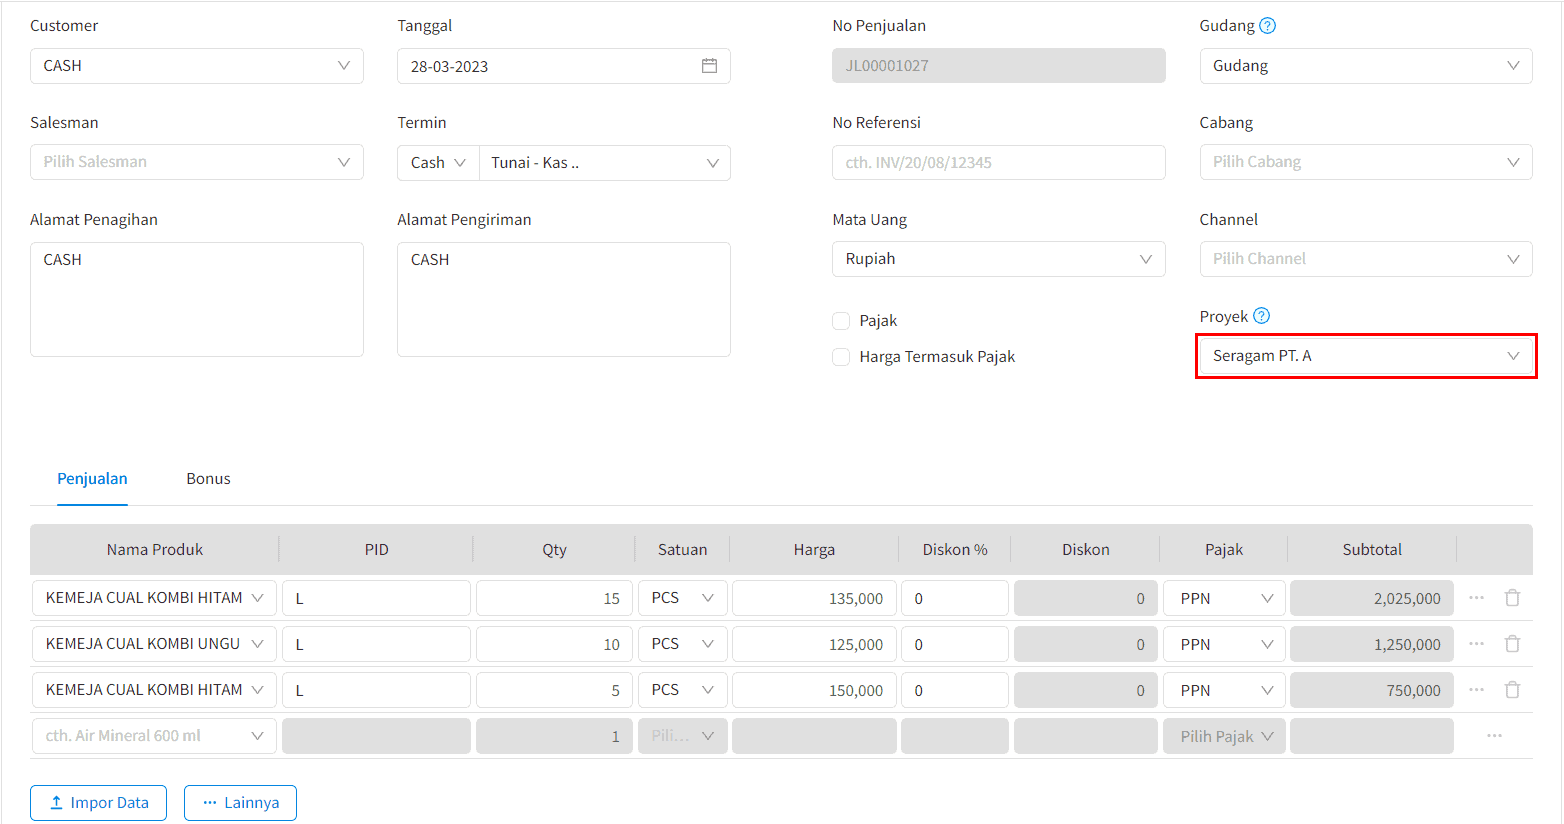
Task: Select the Penjualan tab
Action: pos(92,479)
